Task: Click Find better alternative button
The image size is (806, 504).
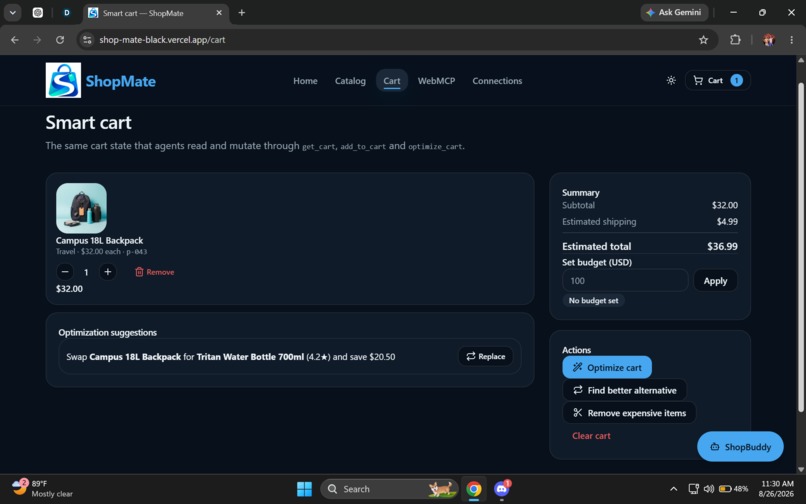Action: click(625, 390)
